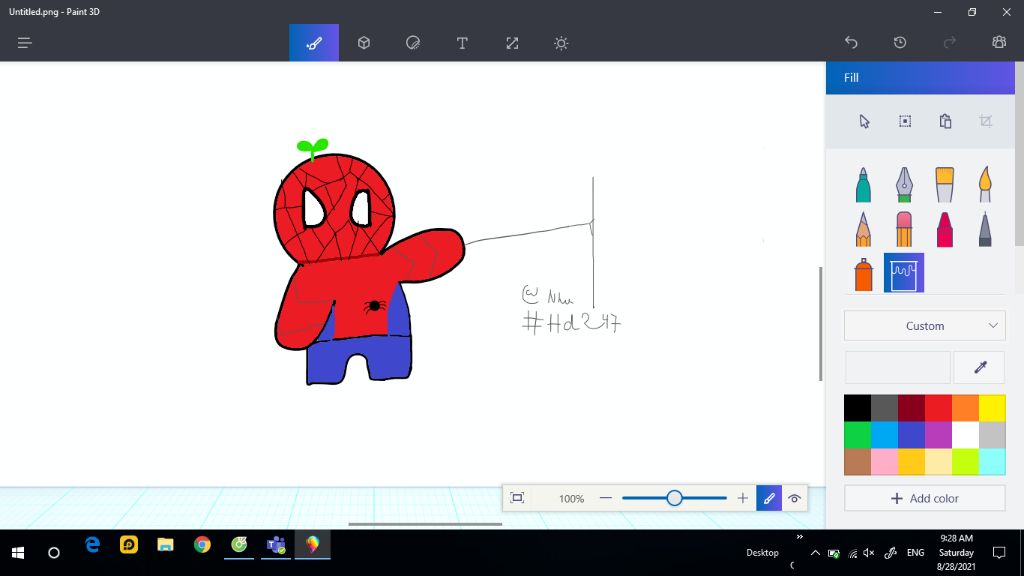Viewport: 1024px width, 576px height.
Task: Choose the orange color swatch
Action: tap(965, 408)
